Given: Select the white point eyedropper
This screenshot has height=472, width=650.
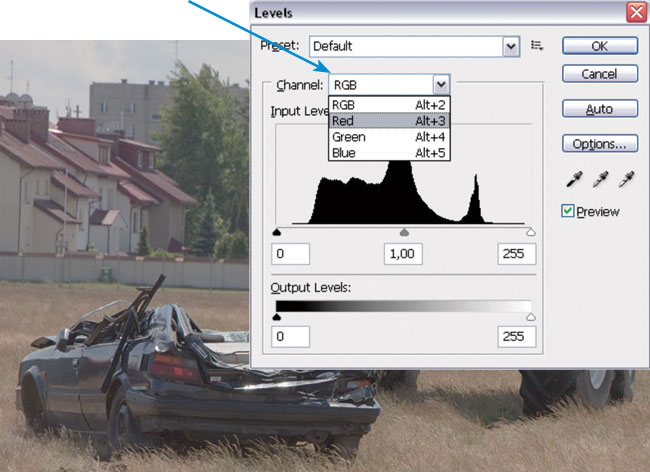Looking at the screenshot, I should click(626, 179).
